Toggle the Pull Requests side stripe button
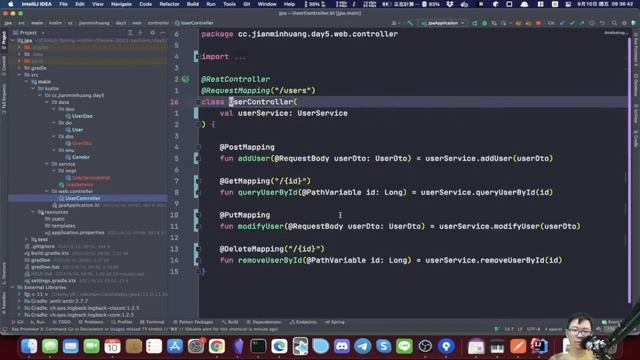 click(4, 98)
